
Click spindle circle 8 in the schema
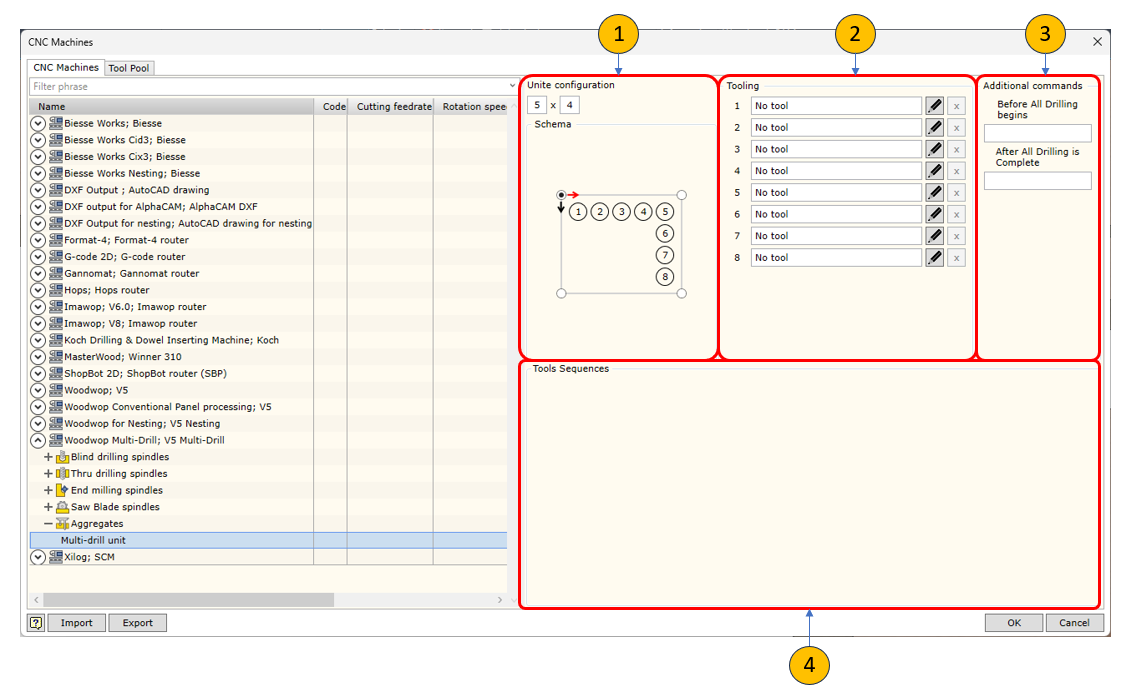pos(664,277)
